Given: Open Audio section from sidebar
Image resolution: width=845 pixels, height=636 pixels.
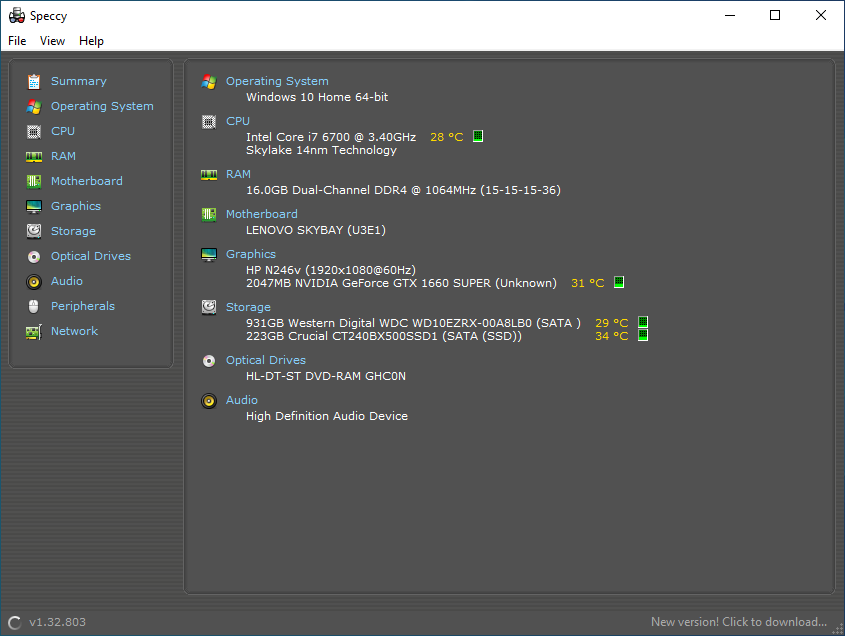Looking at the screenshot, I should click(x=67, y=281).
